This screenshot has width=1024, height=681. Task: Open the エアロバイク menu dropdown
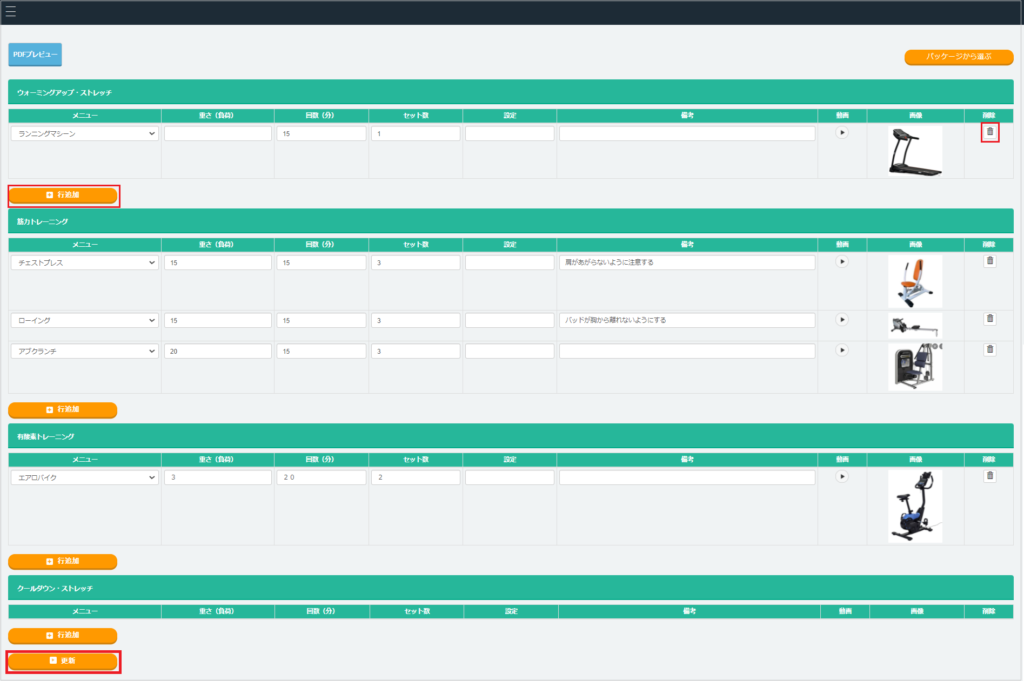click(x=85, y=478)
